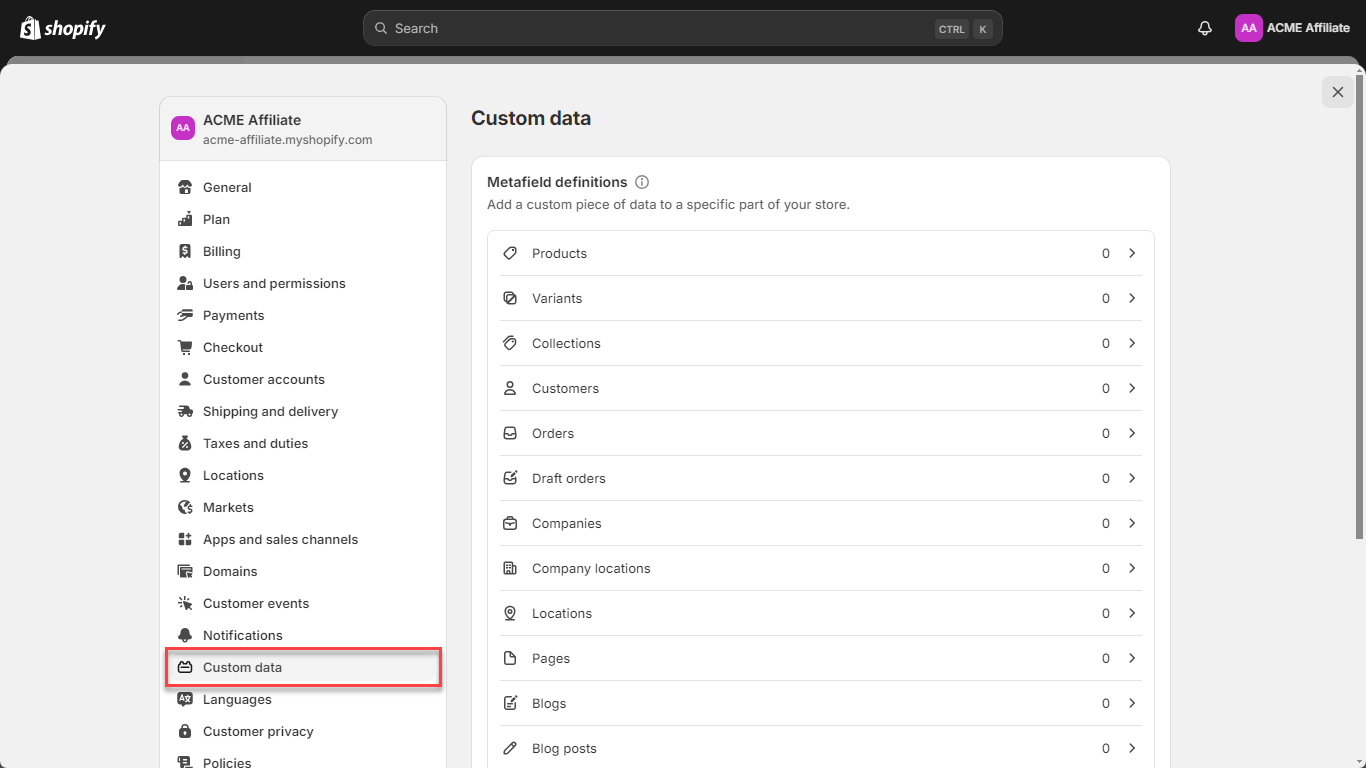The image size is (1366, 768).
Task: Click the Companies row icon
Action: coord(510,523)
